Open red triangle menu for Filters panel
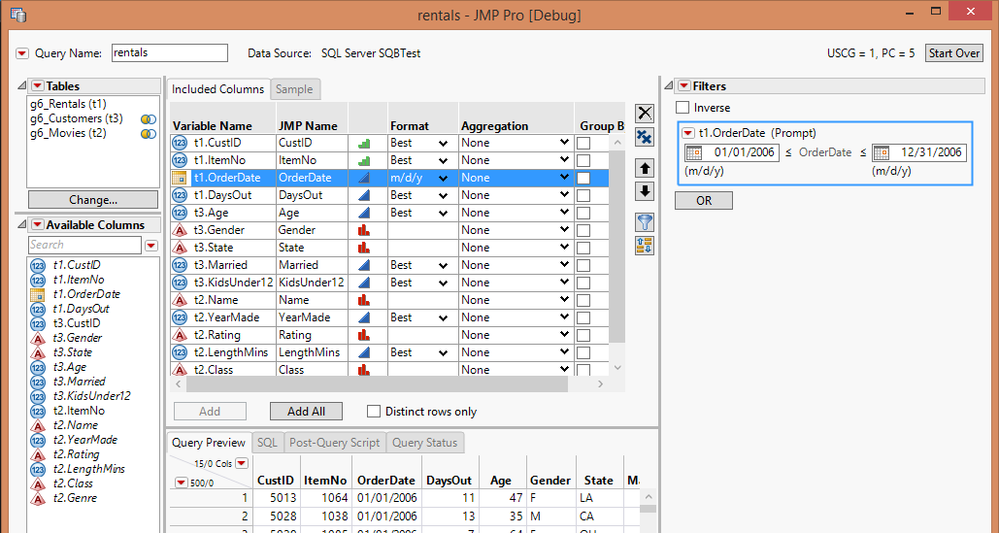Screen dimensions: 999x533 pos(684,86)
